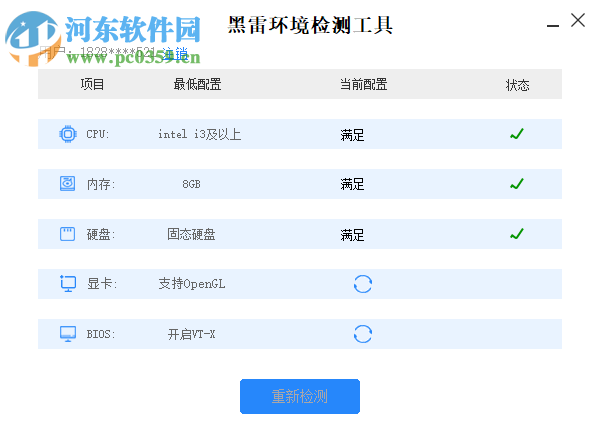This screenshot has height=434, width=600.
Task: Click the hard disk (硬盘) icon
Action: tap(67, 234)
